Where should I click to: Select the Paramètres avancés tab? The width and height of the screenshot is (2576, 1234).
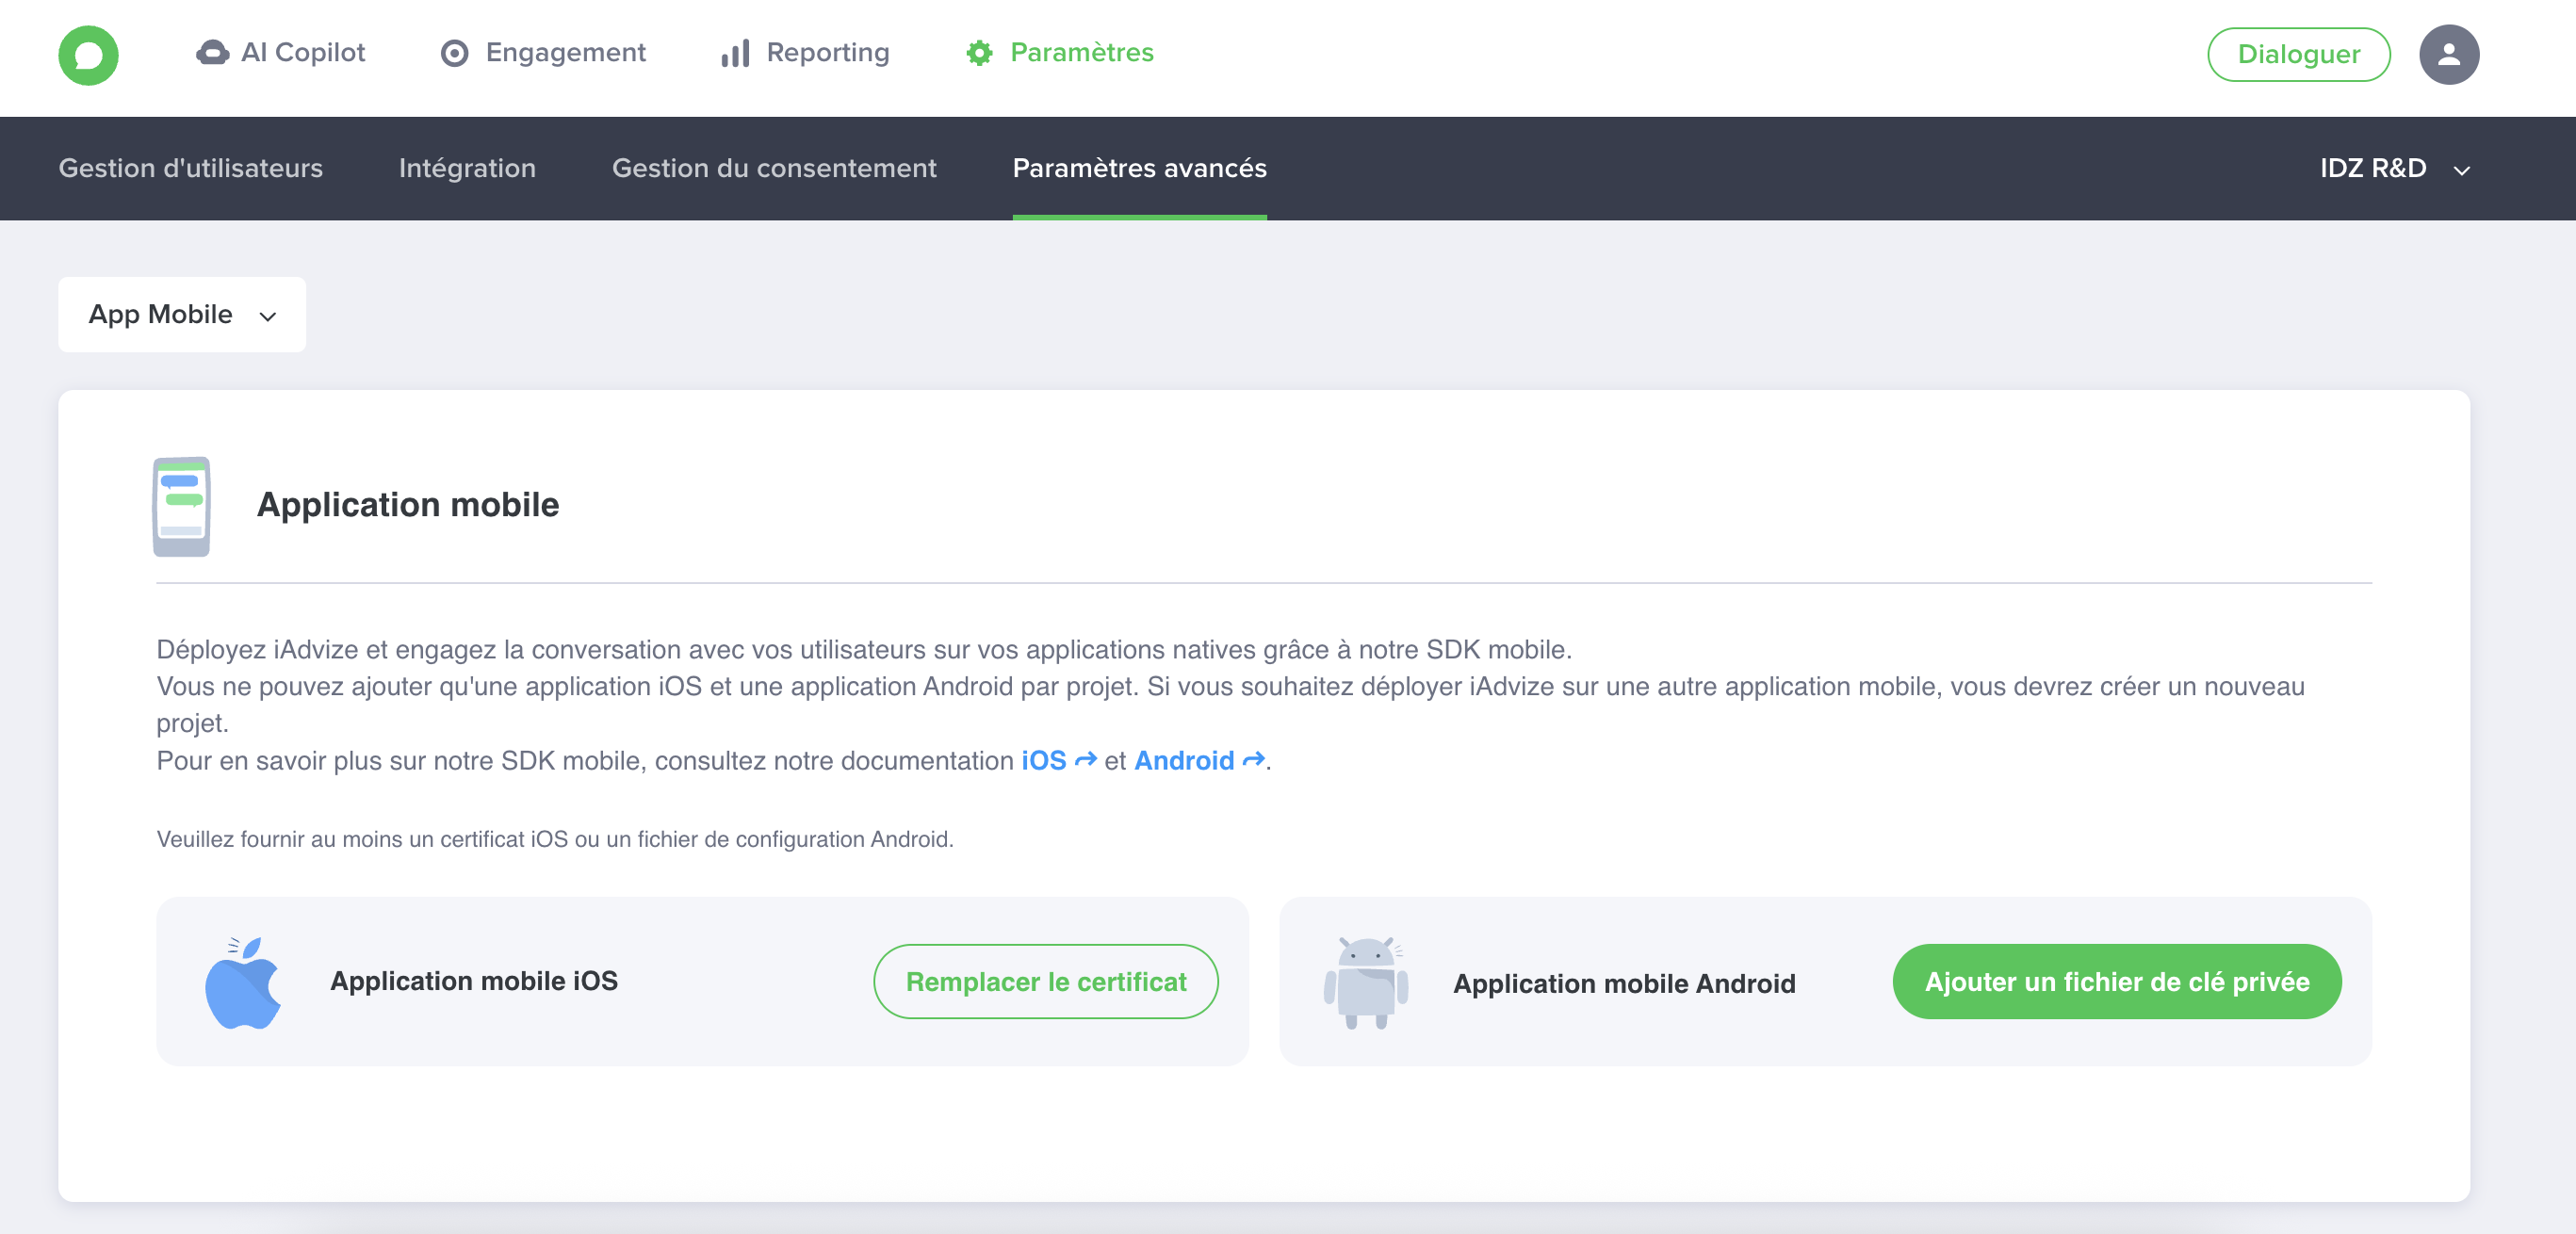1139,168
